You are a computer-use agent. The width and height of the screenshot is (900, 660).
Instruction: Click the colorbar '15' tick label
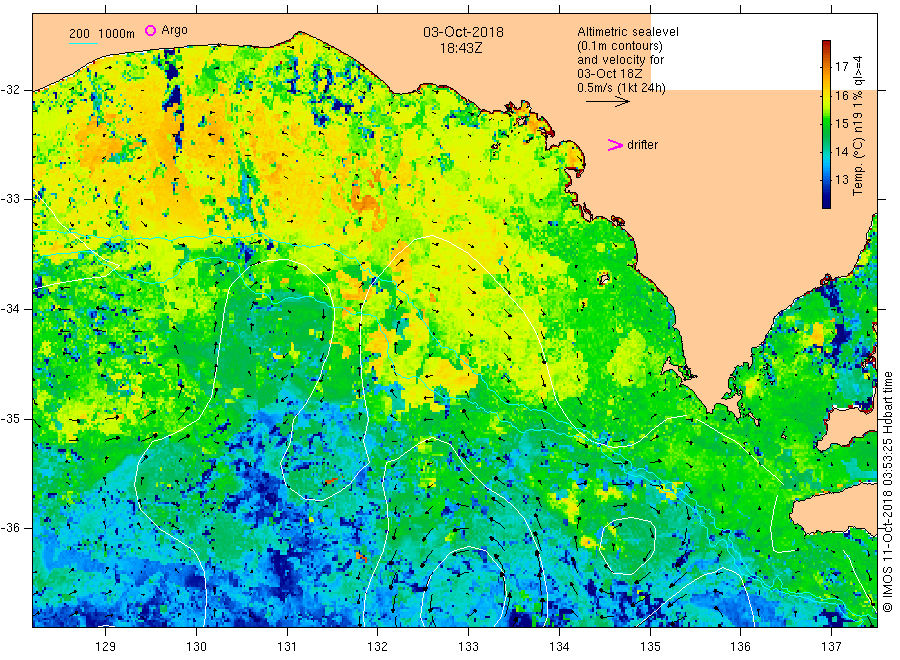pyautogui.click(x=841, y=123)
